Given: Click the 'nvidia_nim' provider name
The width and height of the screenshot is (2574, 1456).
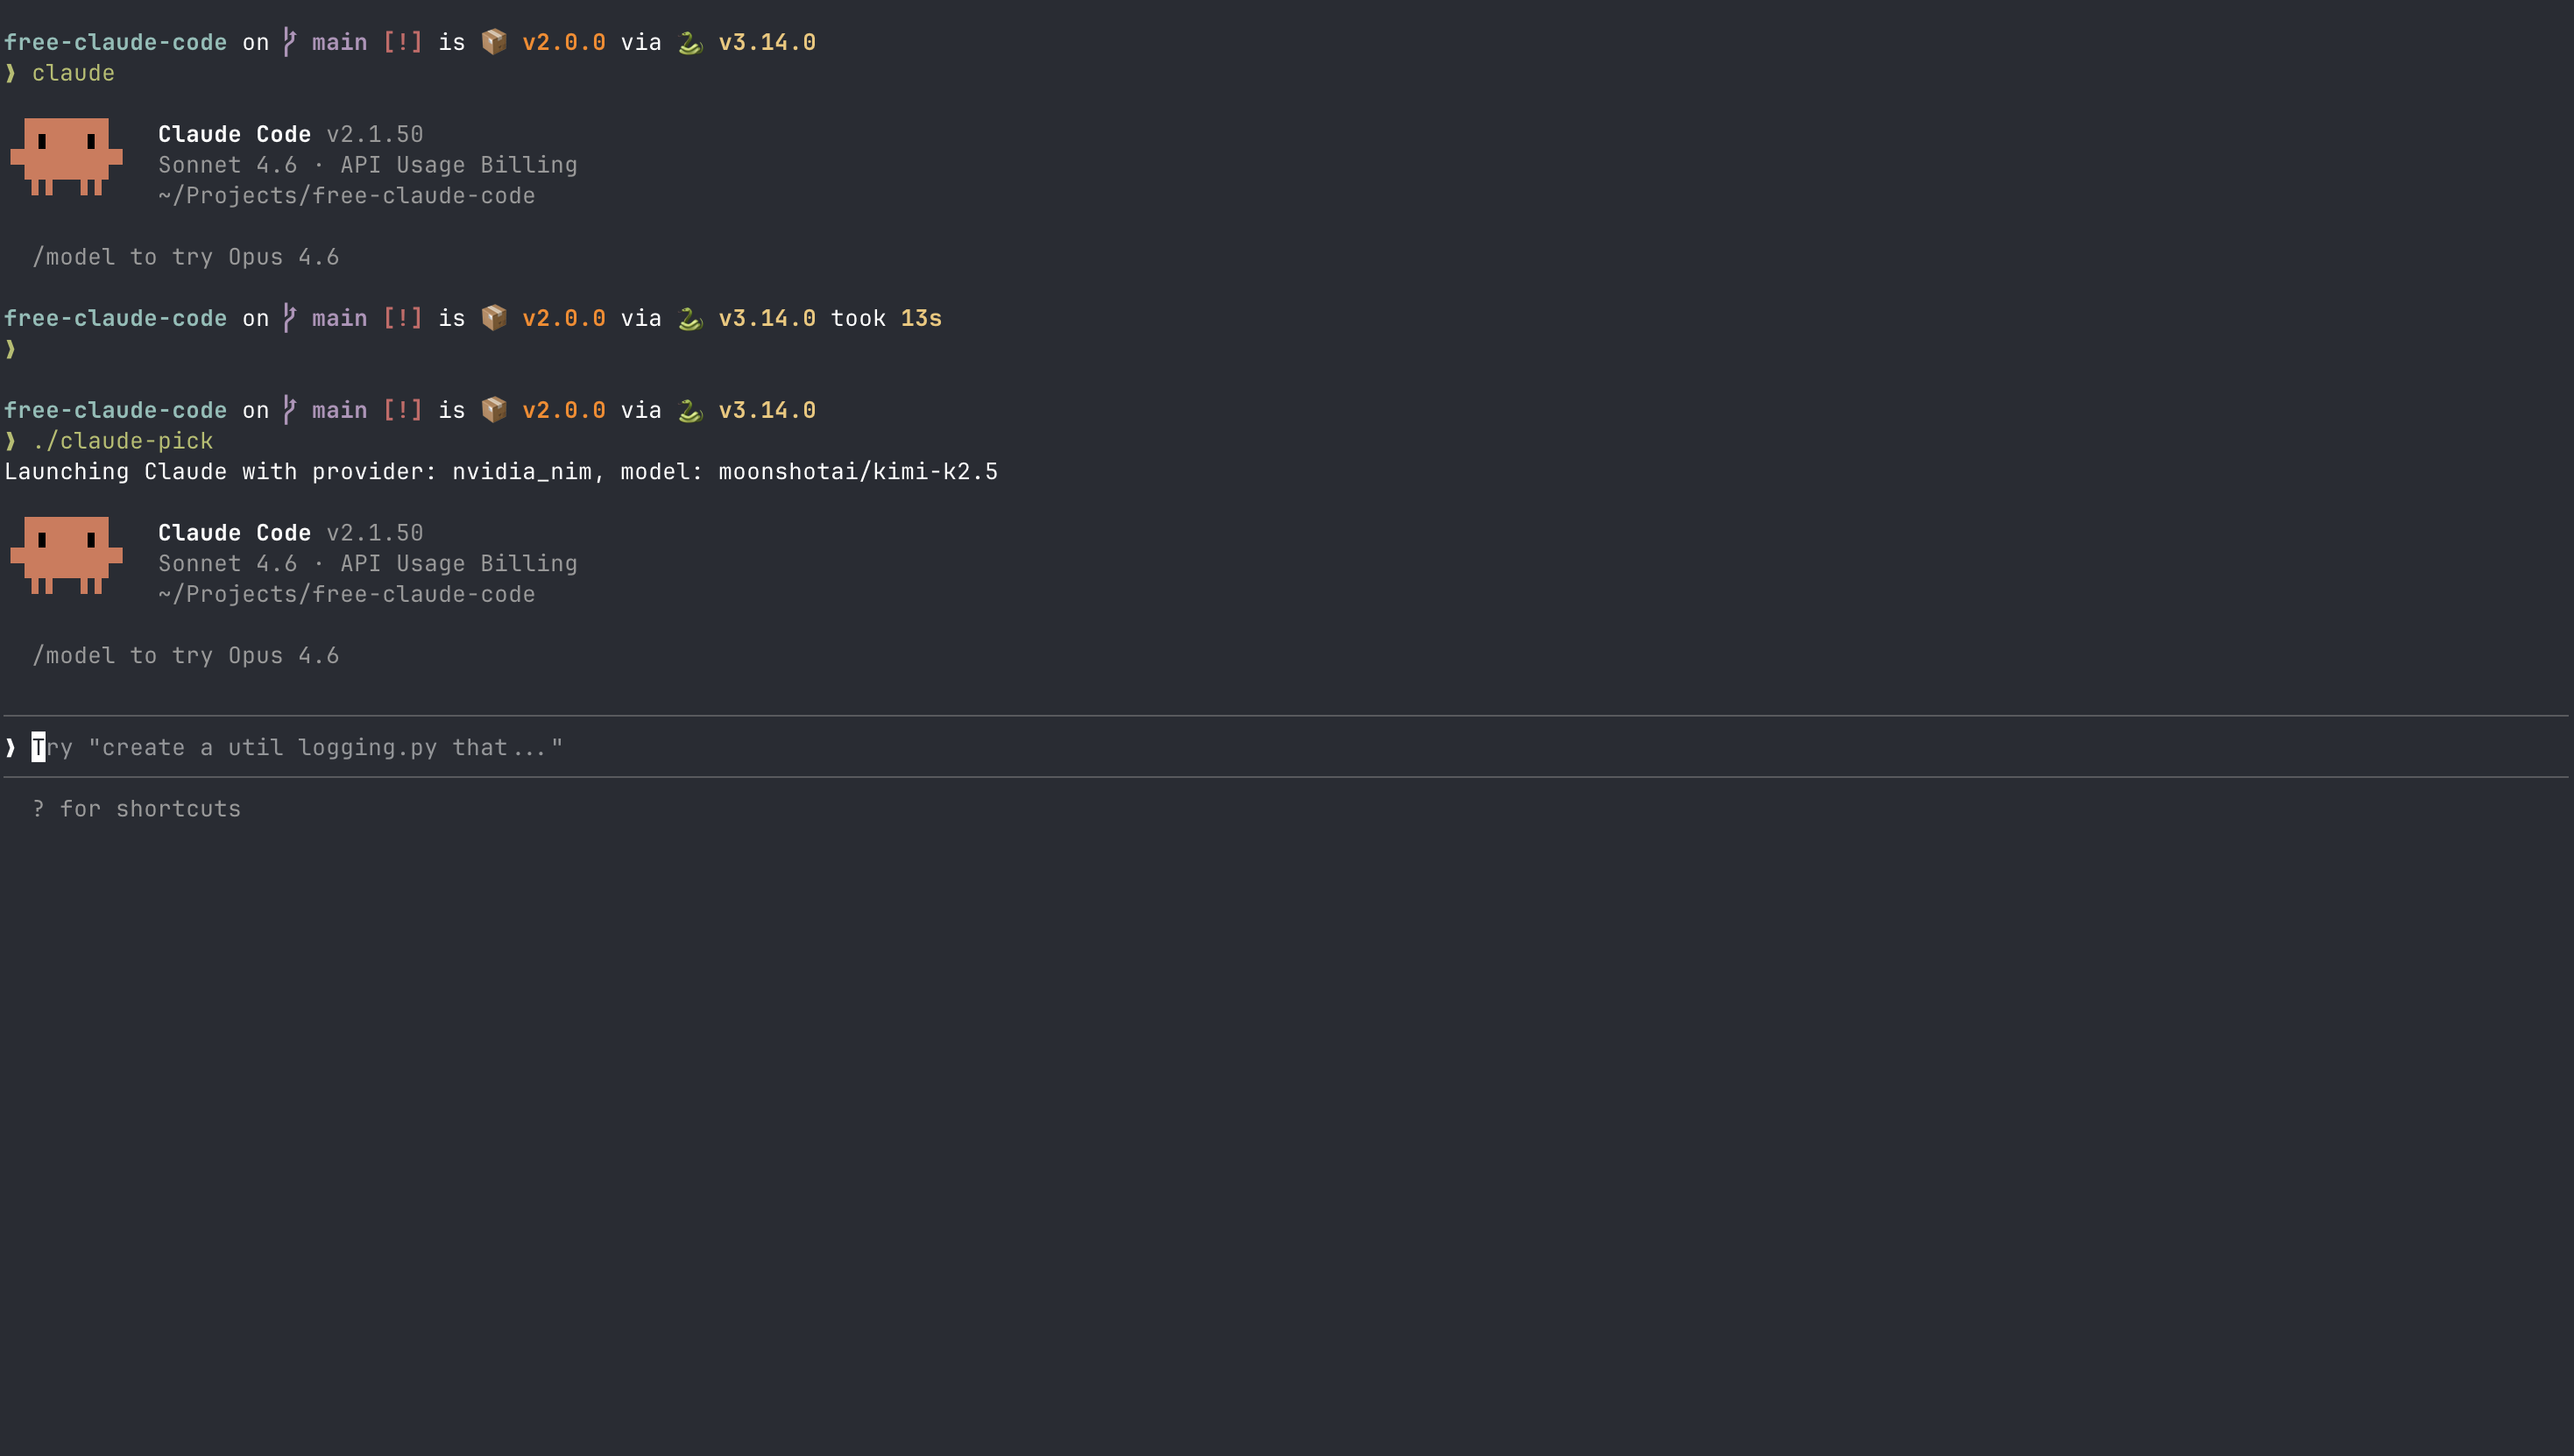Looking at the screenshot, I should pyautogui.click(x=521, y=472).
